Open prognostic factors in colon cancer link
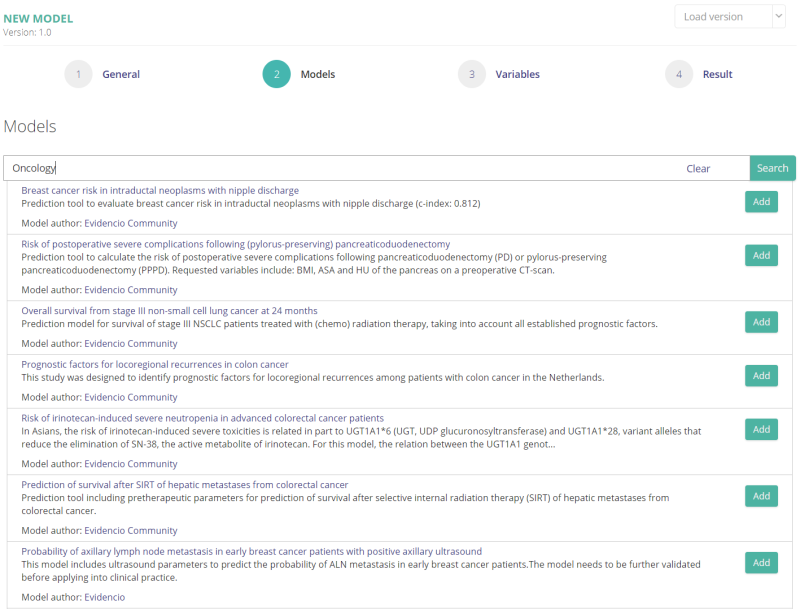Viewport: 800px width, 609px height. click(x=155, y=364)
